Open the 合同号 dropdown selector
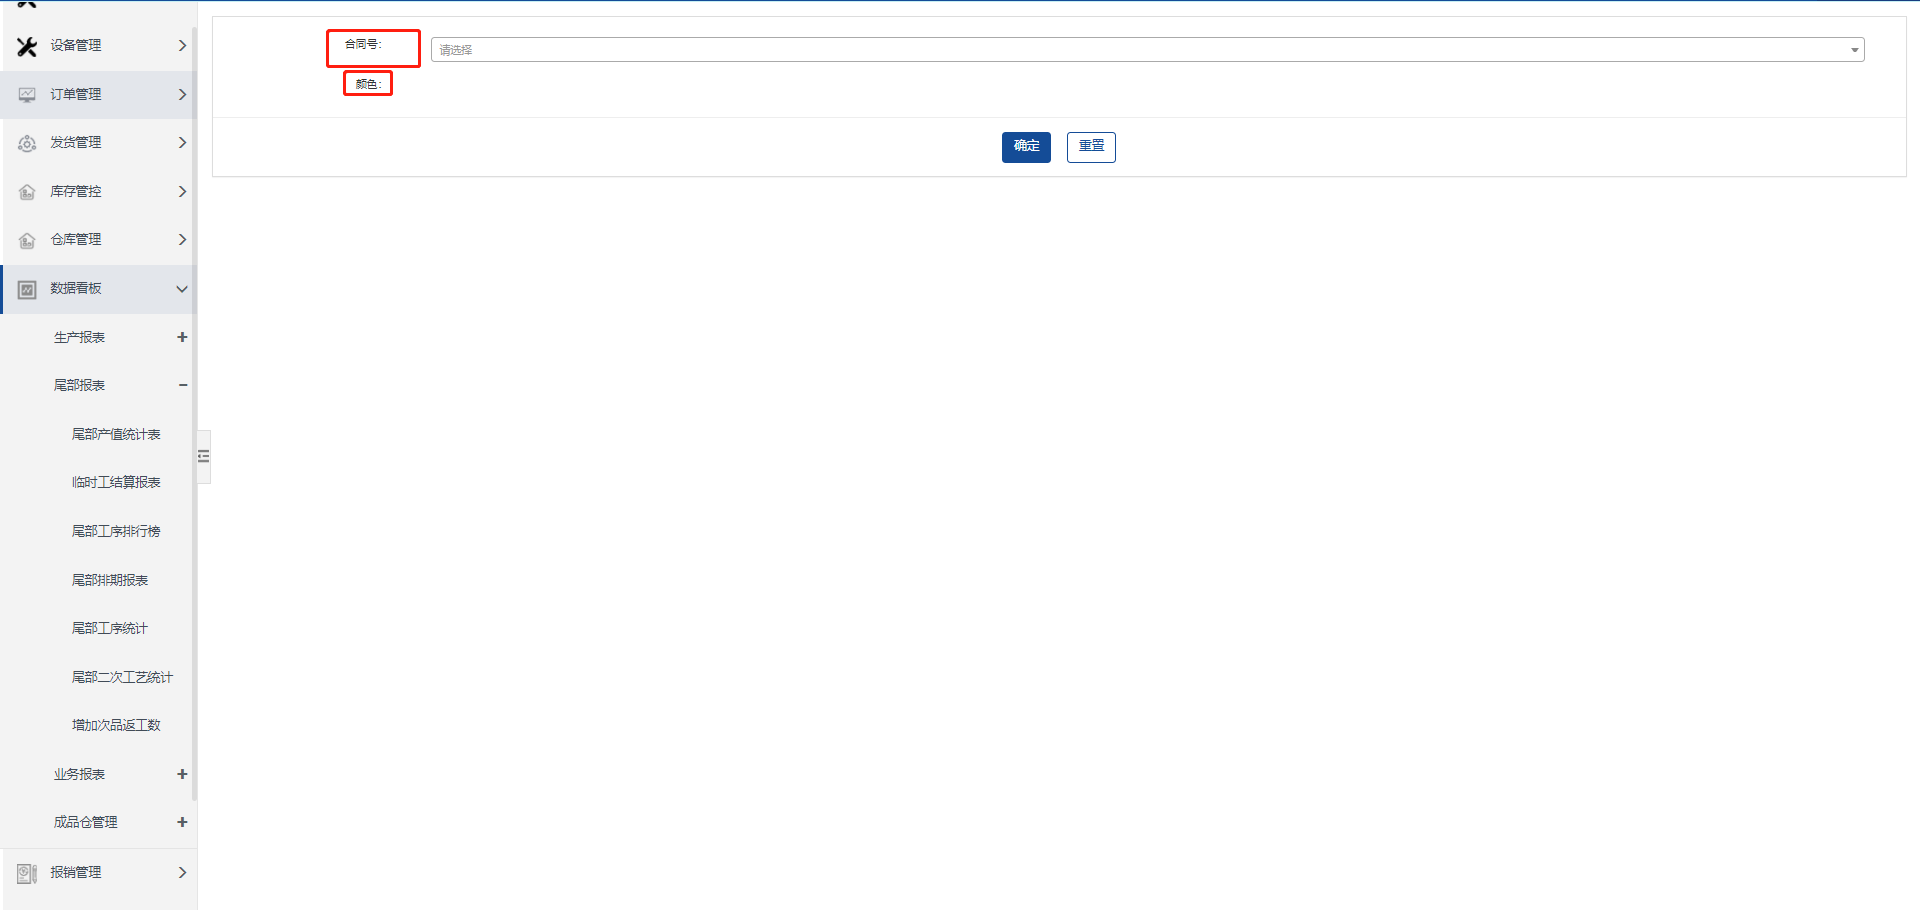This screenshot has height=910, width=1920. pos(1147,50)
